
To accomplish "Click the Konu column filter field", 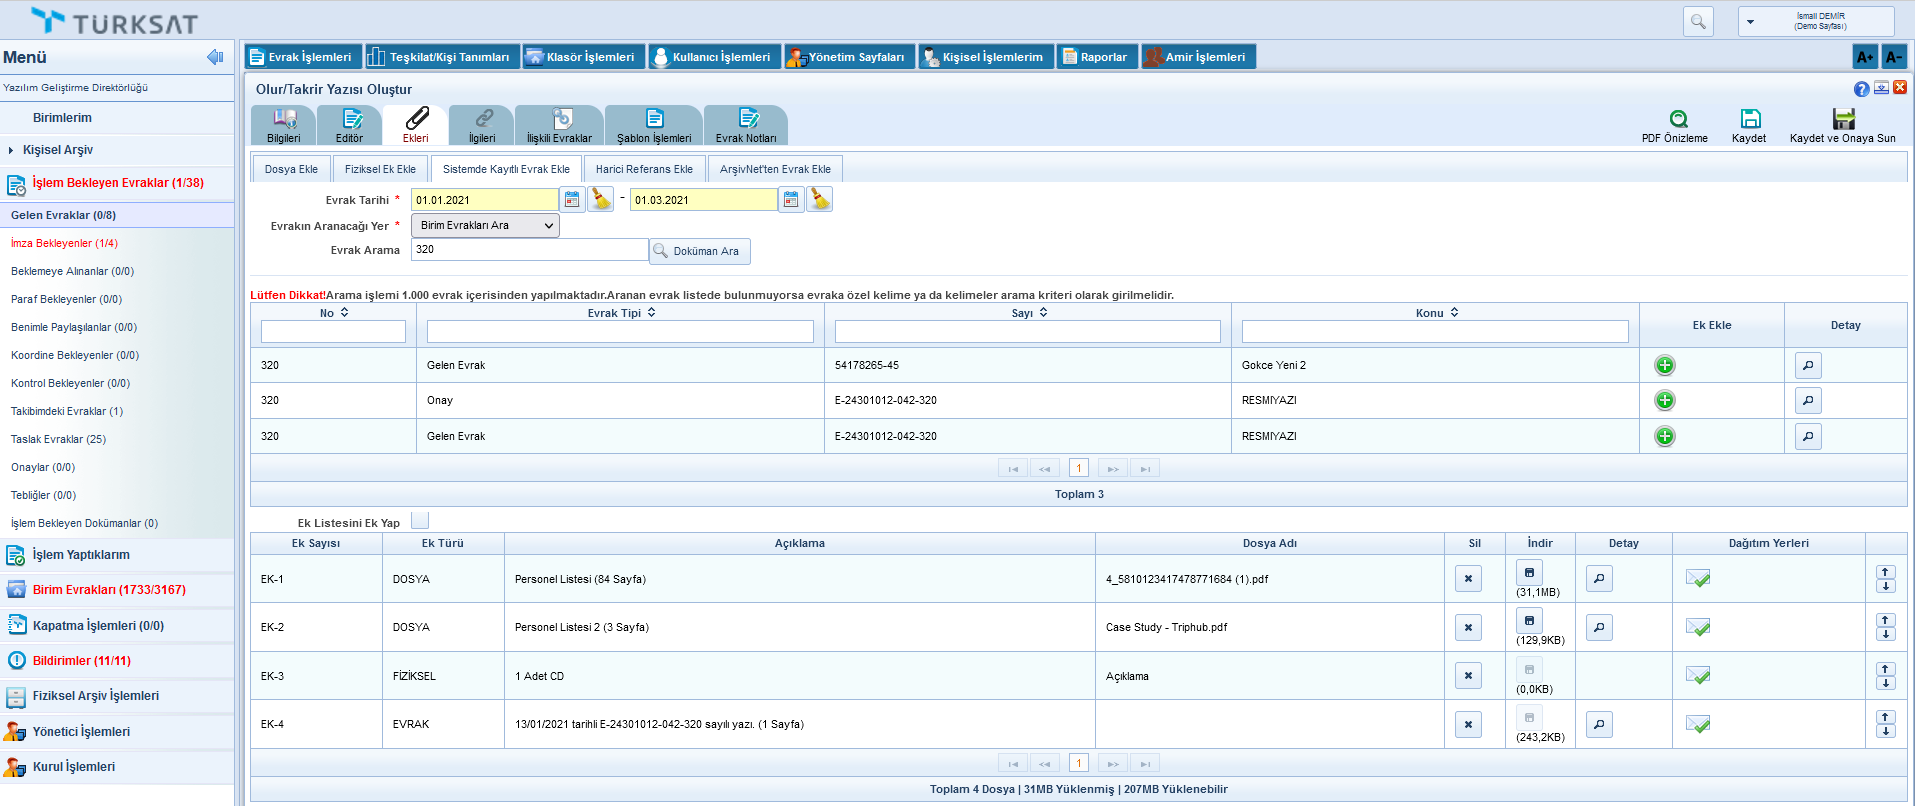I will [1434, 332].
